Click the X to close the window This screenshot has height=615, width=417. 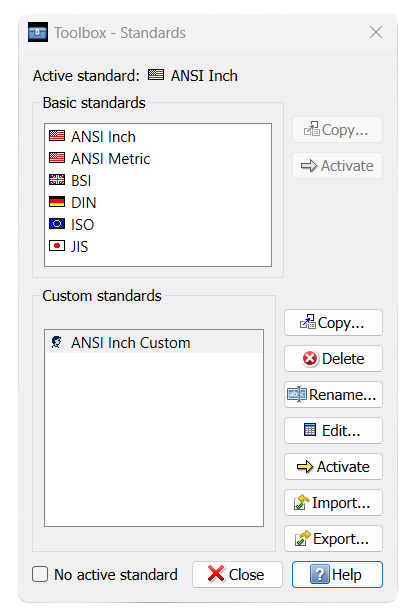point(376,32)
